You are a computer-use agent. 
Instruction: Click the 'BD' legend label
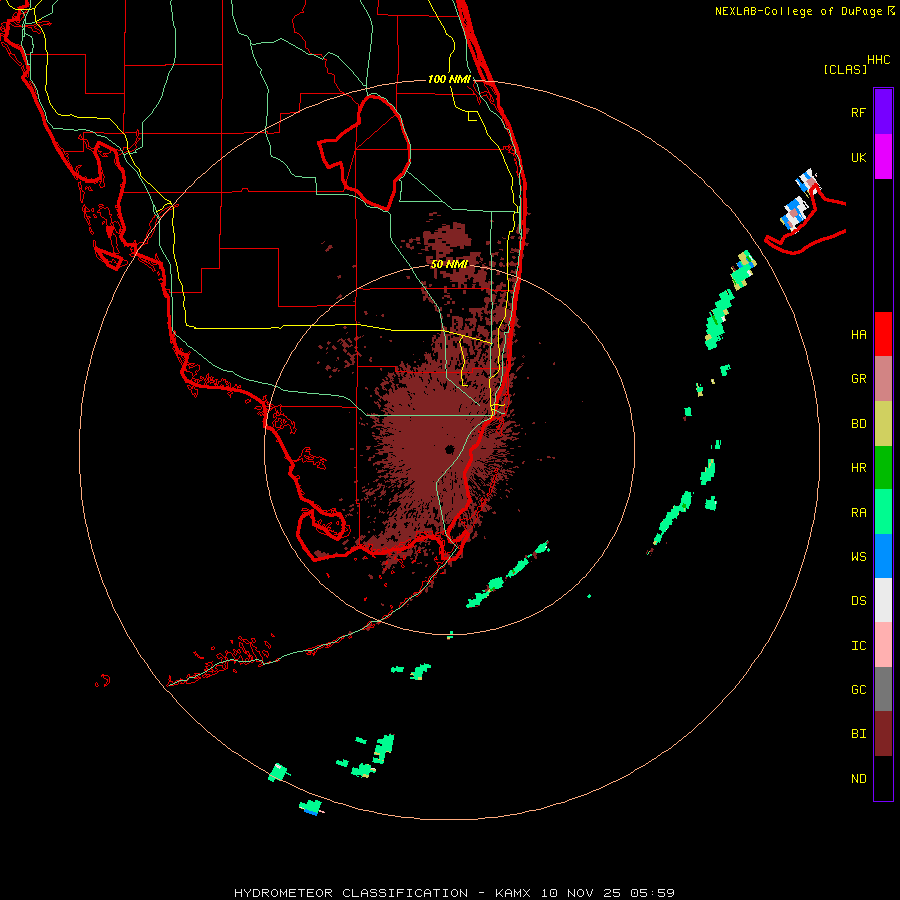[858, 424]
